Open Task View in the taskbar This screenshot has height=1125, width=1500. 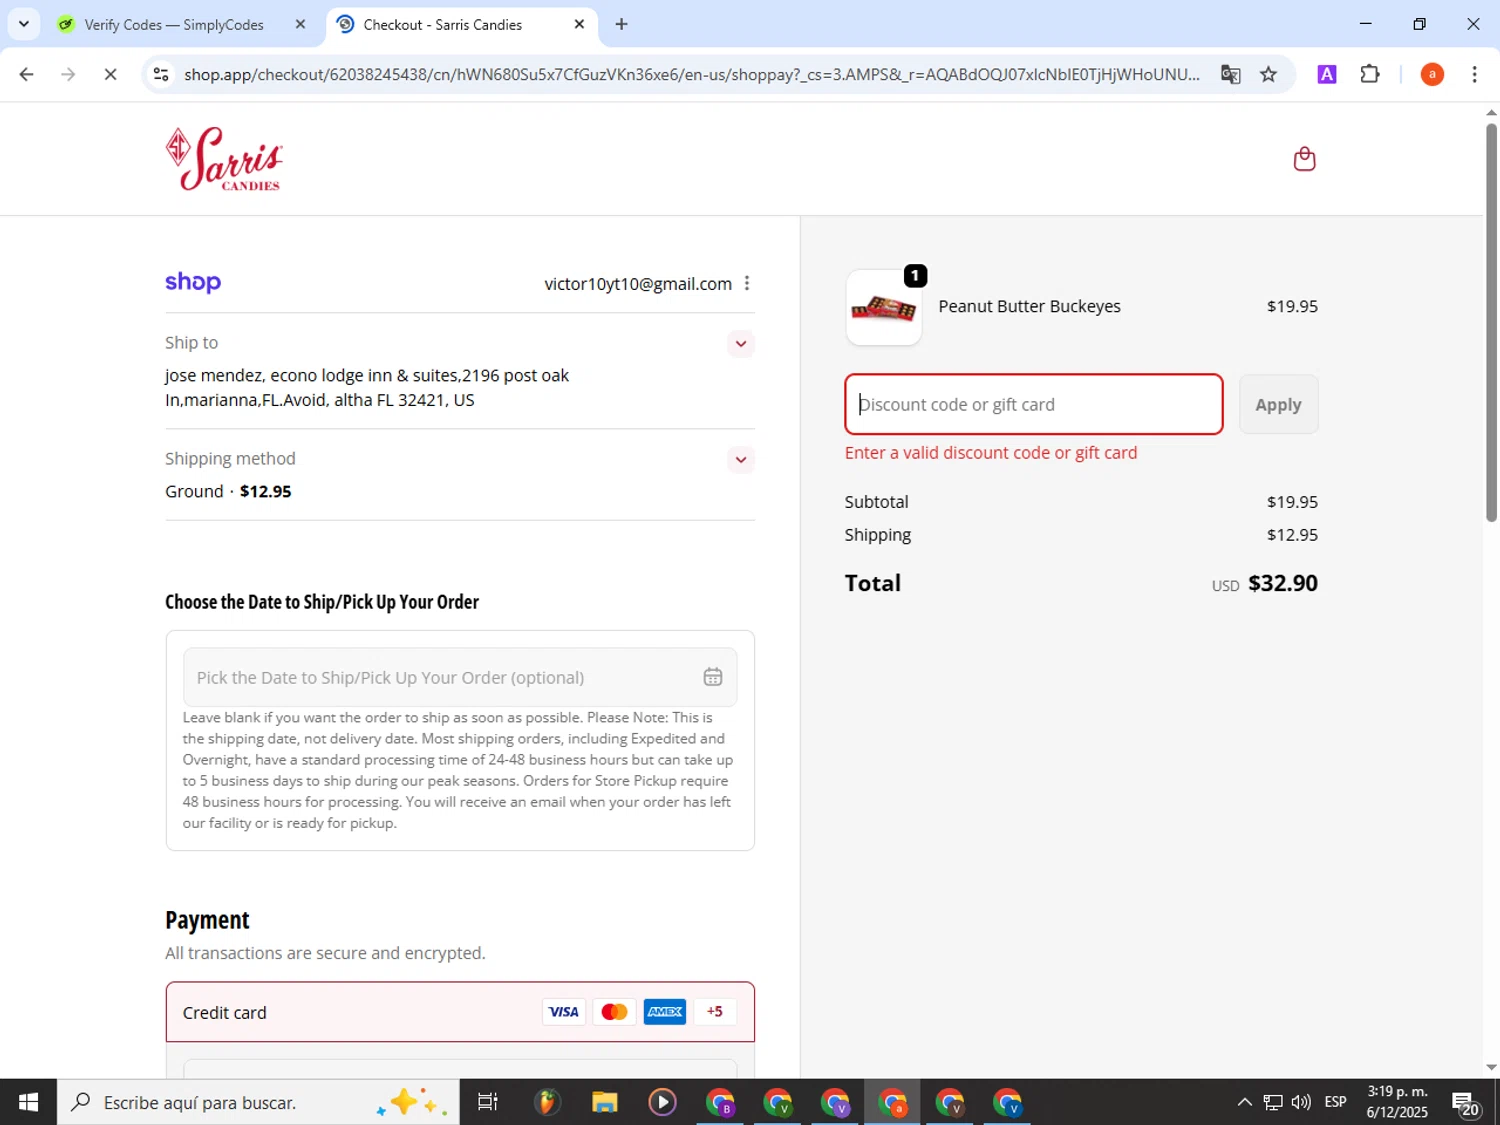pos(487,1102)
